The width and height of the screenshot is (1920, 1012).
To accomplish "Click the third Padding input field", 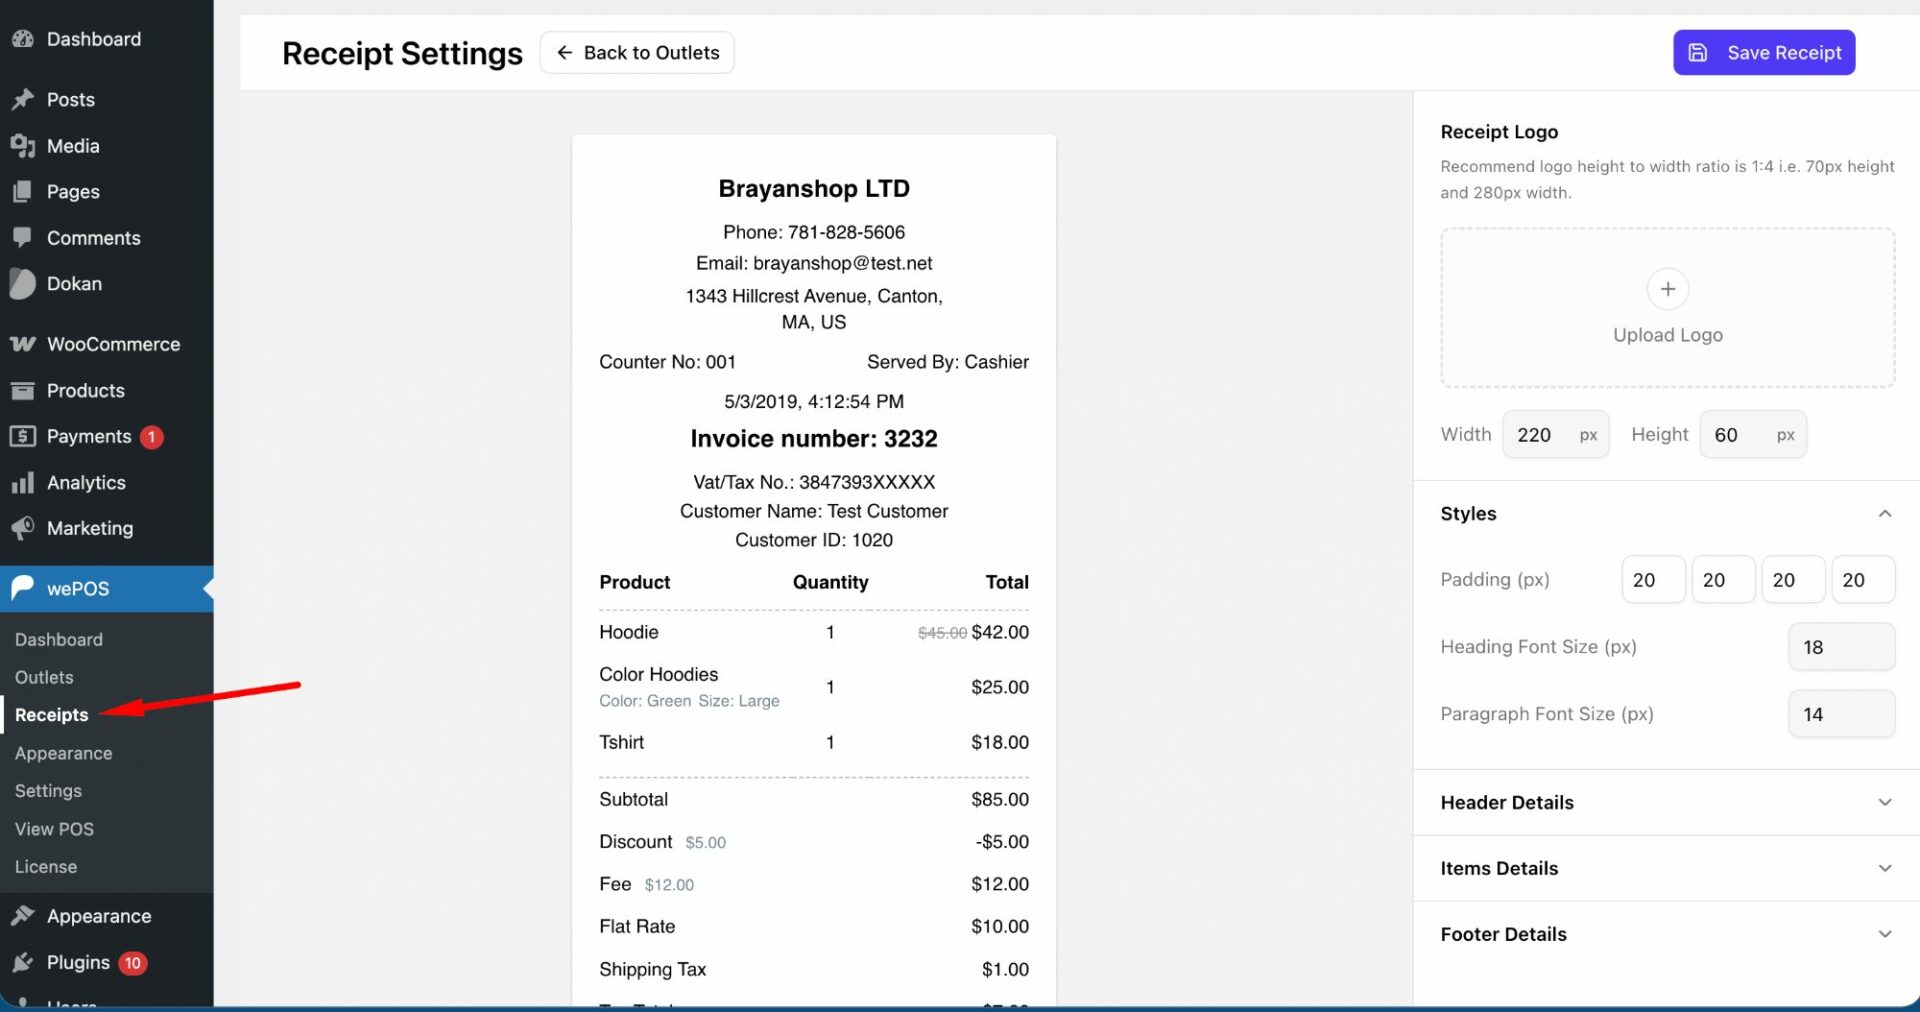I will click(x=1793, y=580).
